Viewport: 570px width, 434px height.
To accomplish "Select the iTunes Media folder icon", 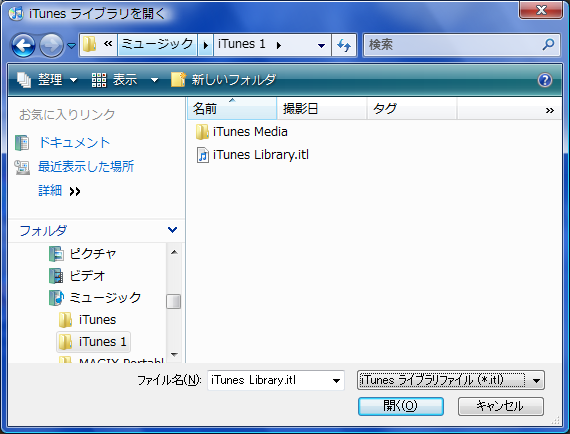I will click(202, 132).
